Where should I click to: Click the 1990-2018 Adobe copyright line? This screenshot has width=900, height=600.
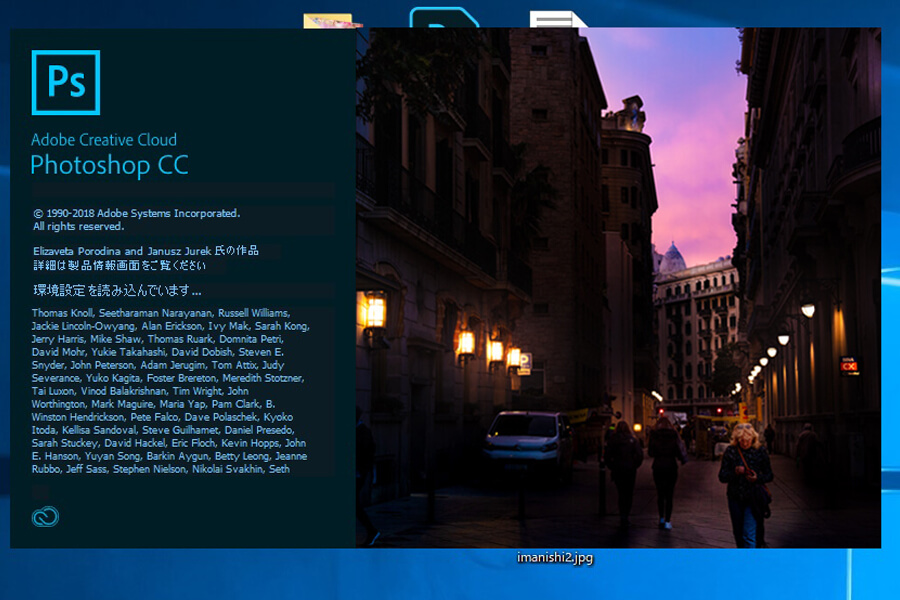pos(136,213)
